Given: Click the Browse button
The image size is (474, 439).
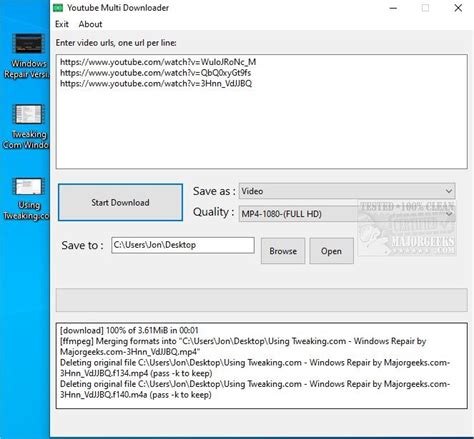Looking at the screenshot, I should tap(283, 251).
